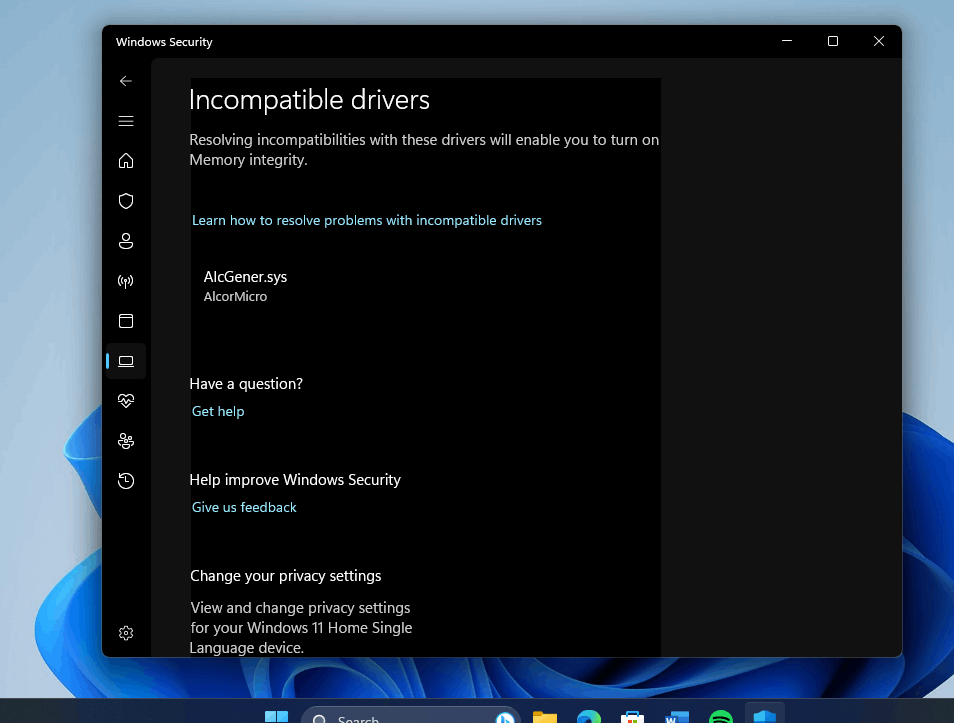Open App & browser control icon
954x723 pixels.
coord(126,321)
